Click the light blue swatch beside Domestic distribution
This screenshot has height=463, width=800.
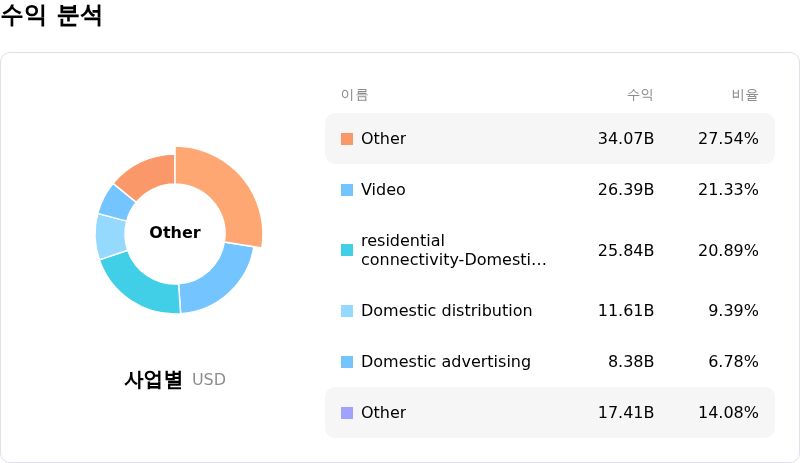346,311
